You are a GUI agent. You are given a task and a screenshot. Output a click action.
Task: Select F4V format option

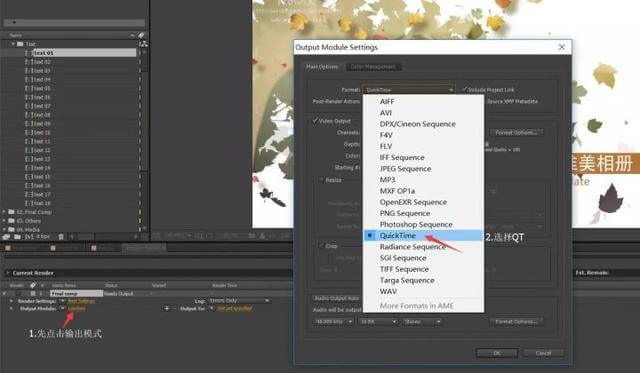pyautogui.click(x=386, y=135)
